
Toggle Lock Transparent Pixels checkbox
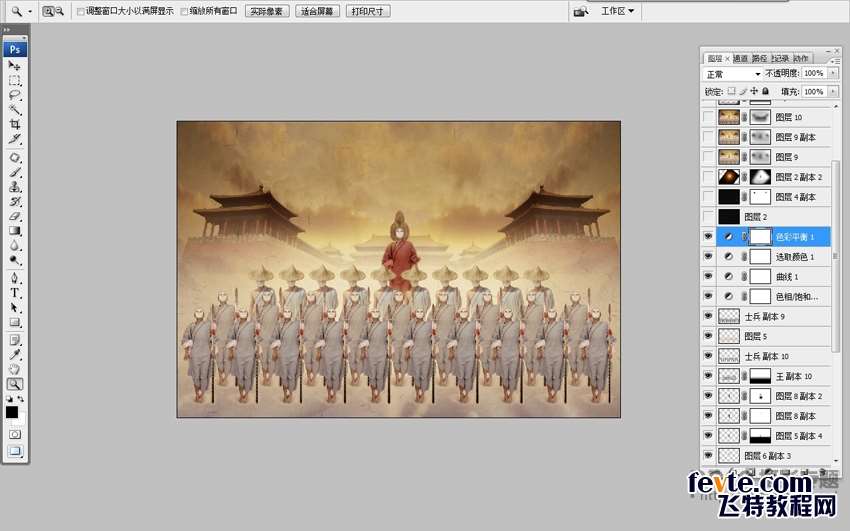click(x=731, y=91)
